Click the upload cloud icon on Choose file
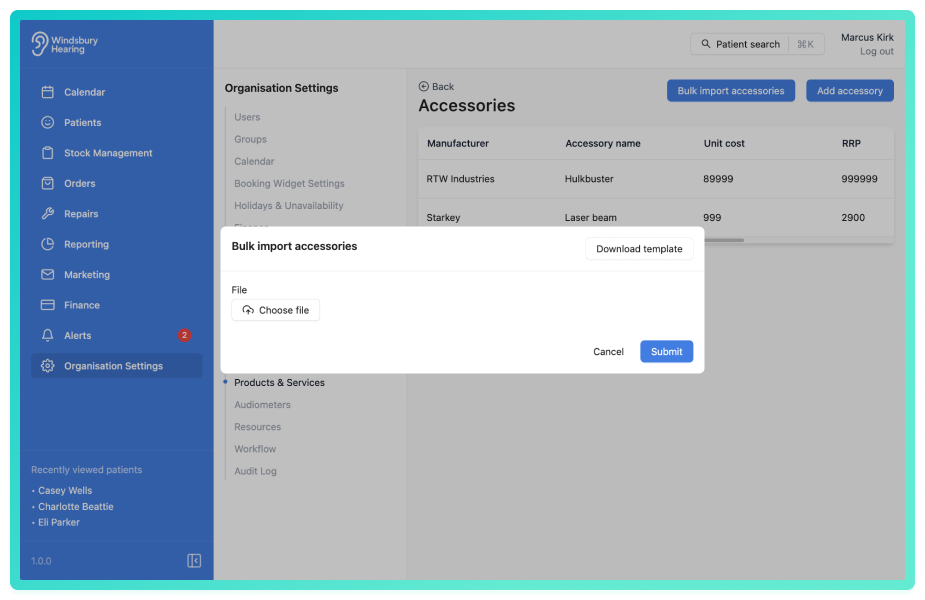This screenshot has height=600, width=925. point(248,310)
